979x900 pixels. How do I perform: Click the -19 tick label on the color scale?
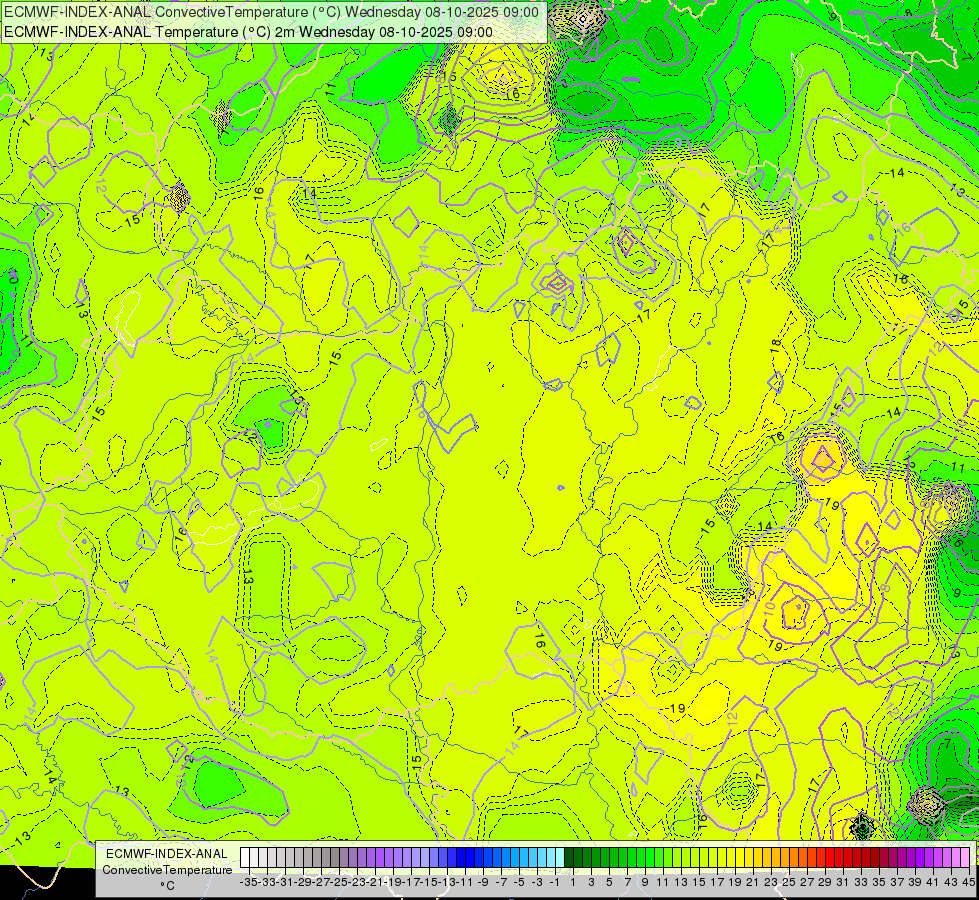(393, 883)
